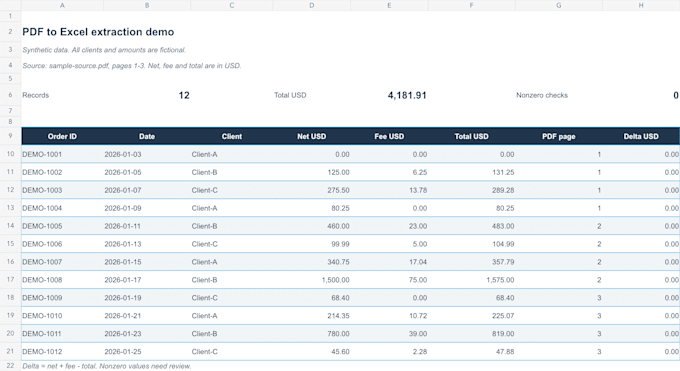Select row 9 header number

coord(10,136)
